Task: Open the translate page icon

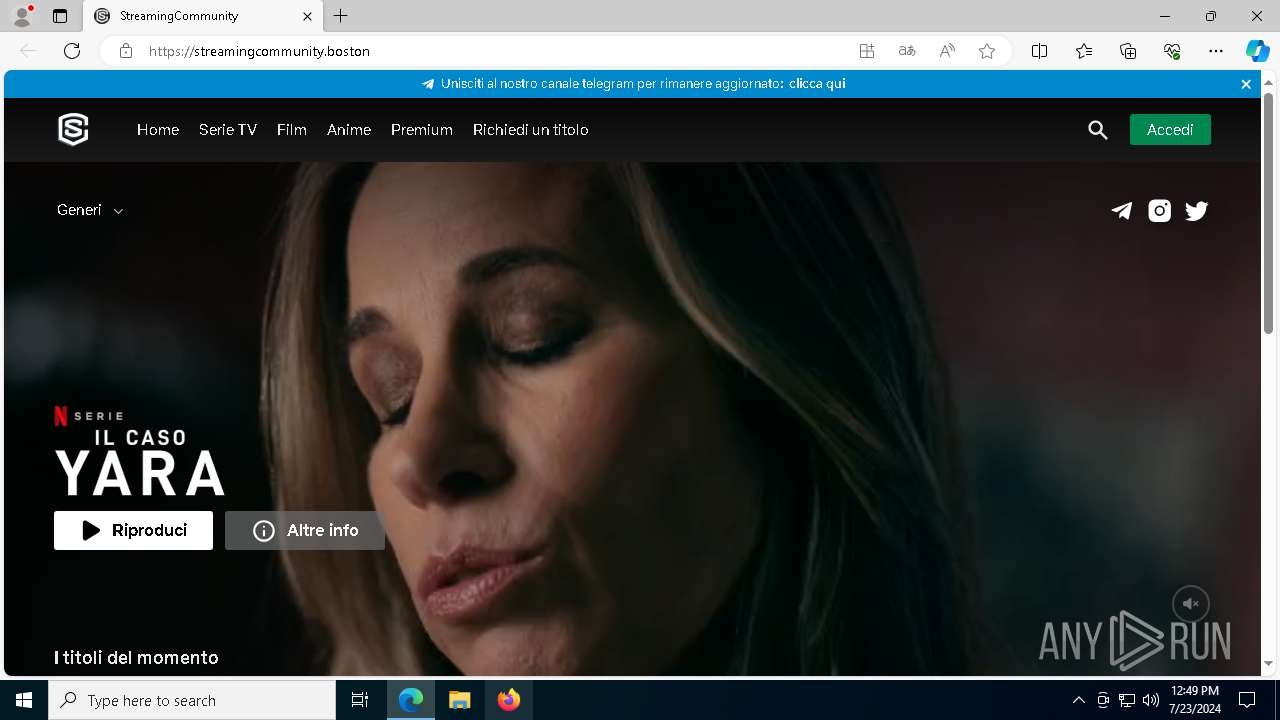Action: click(x=907, y=51)
